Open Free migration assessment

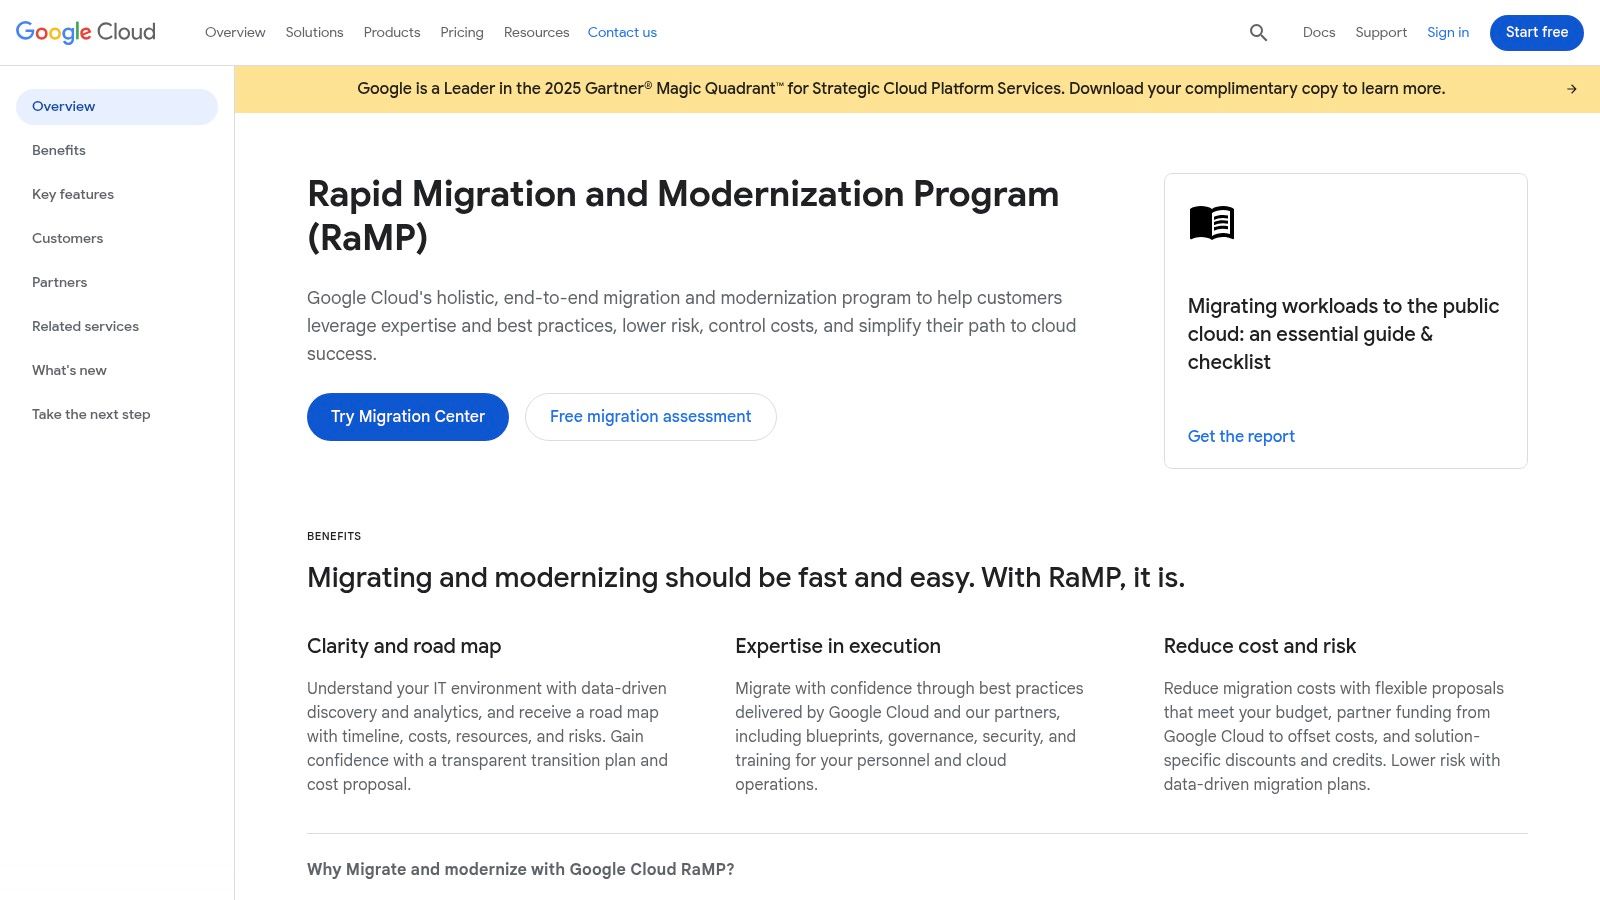tap(650, 416)
